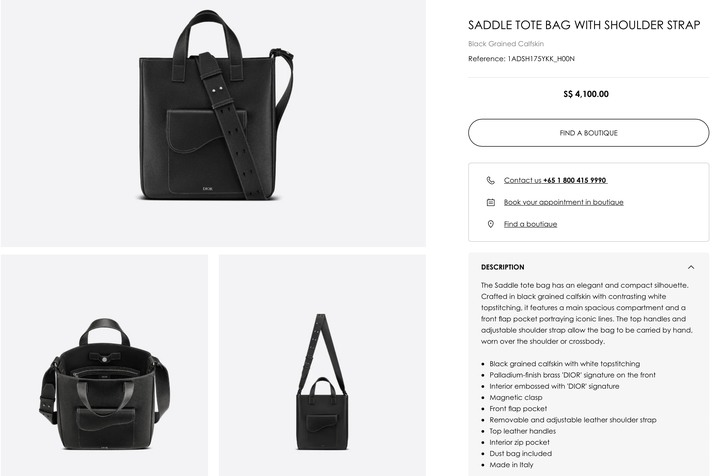Open the bag image with raised shoulder strap
The height and width of the screenshot is (476, 720).
click(x=322, y=365)
